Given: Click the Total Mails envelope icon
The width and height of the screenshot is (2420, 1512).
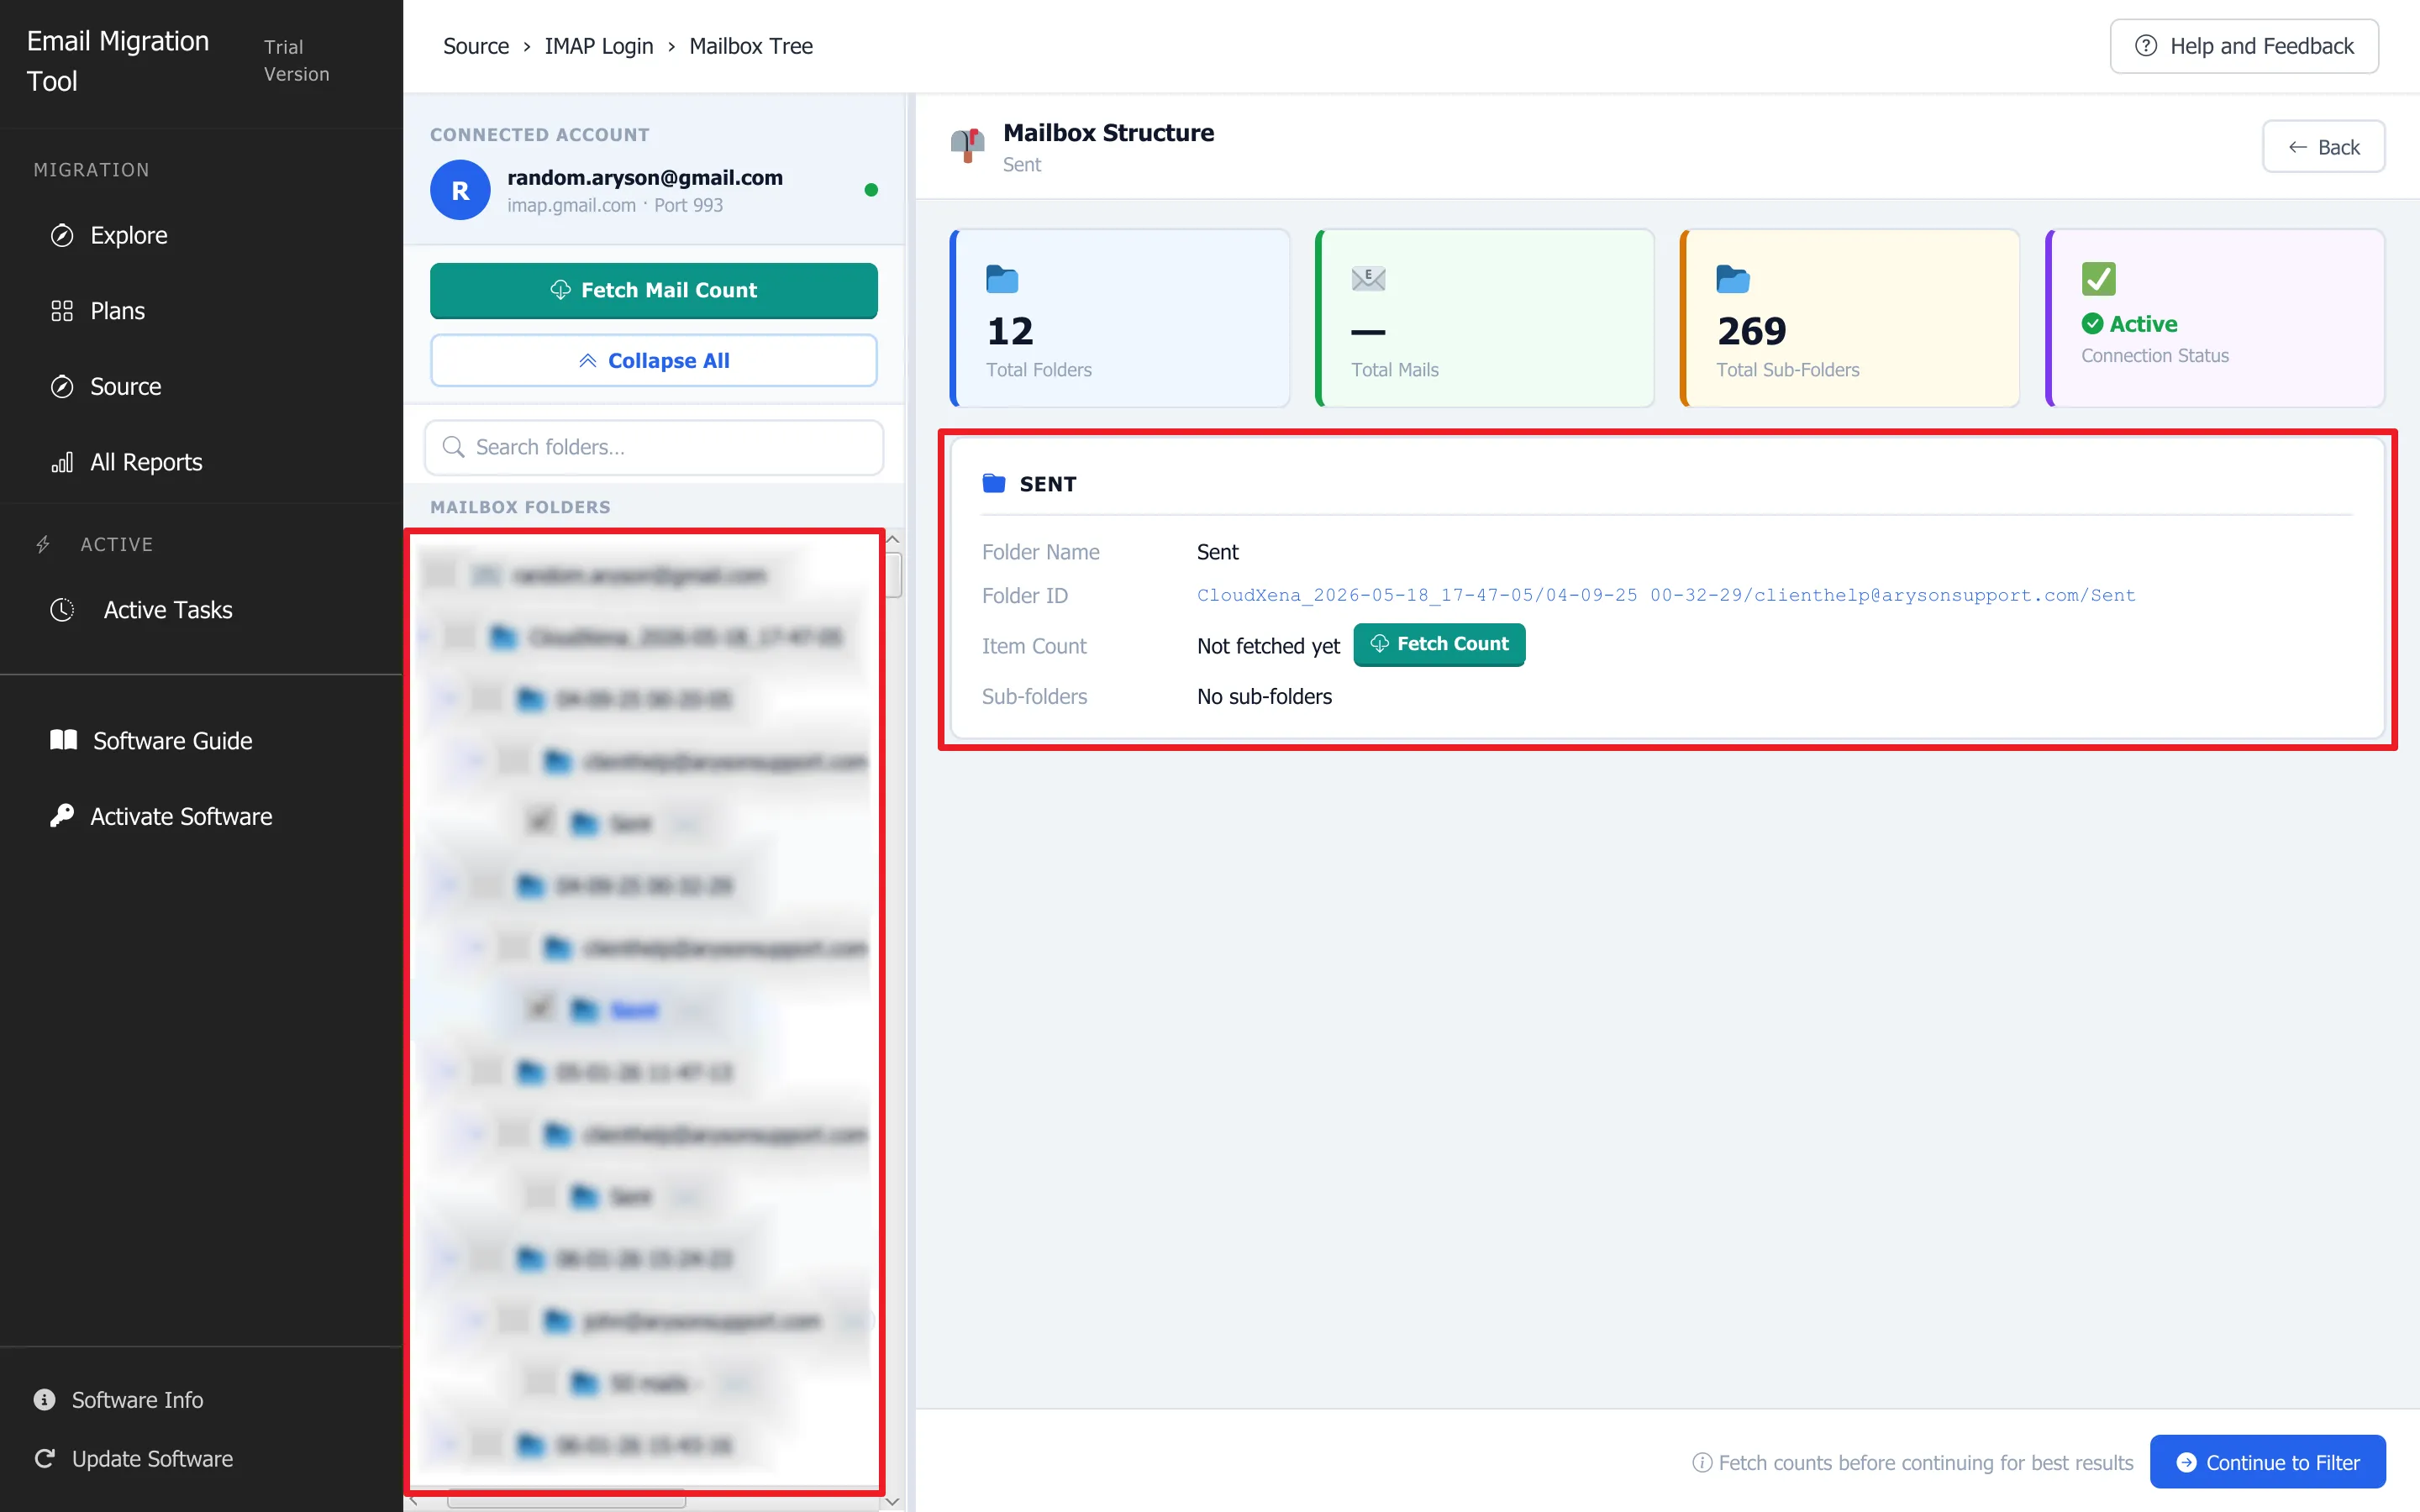Looking at the screenshot, I should (x=1368, y=279).
